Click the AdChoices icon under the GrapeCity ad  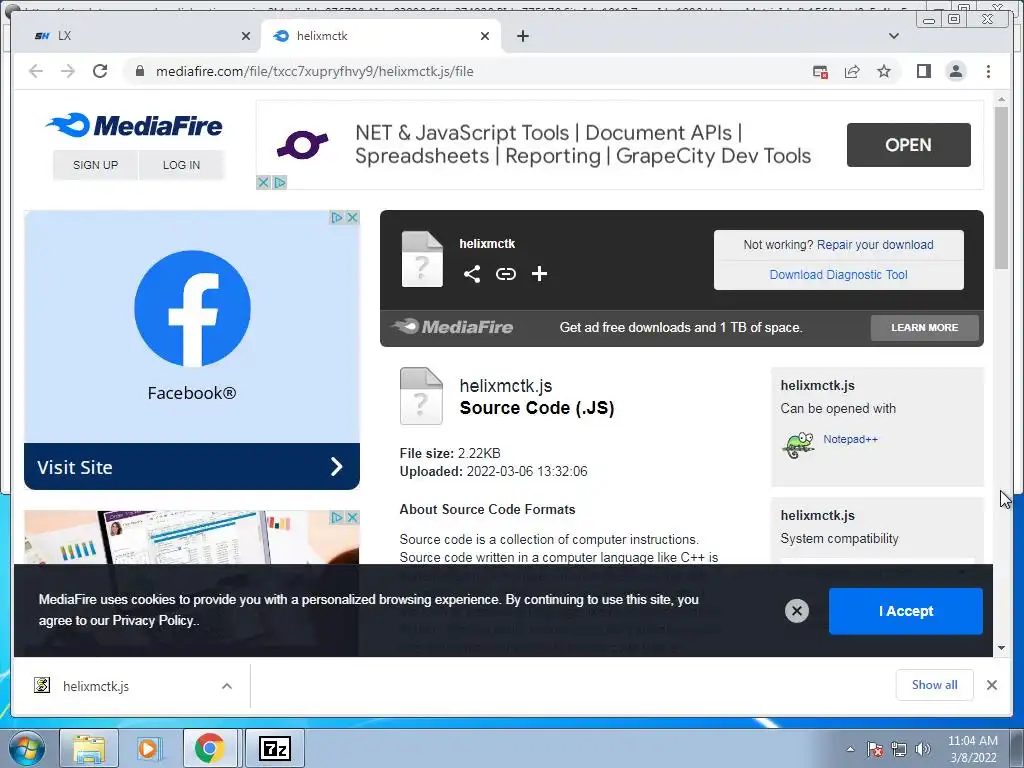(x=280, y=183)
